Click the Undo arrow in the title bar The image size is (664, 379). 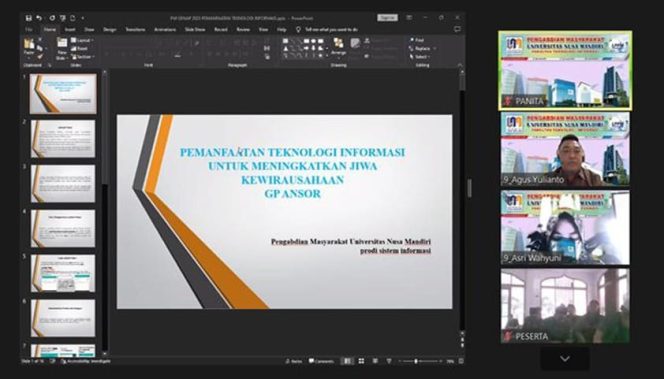(39, 18)
